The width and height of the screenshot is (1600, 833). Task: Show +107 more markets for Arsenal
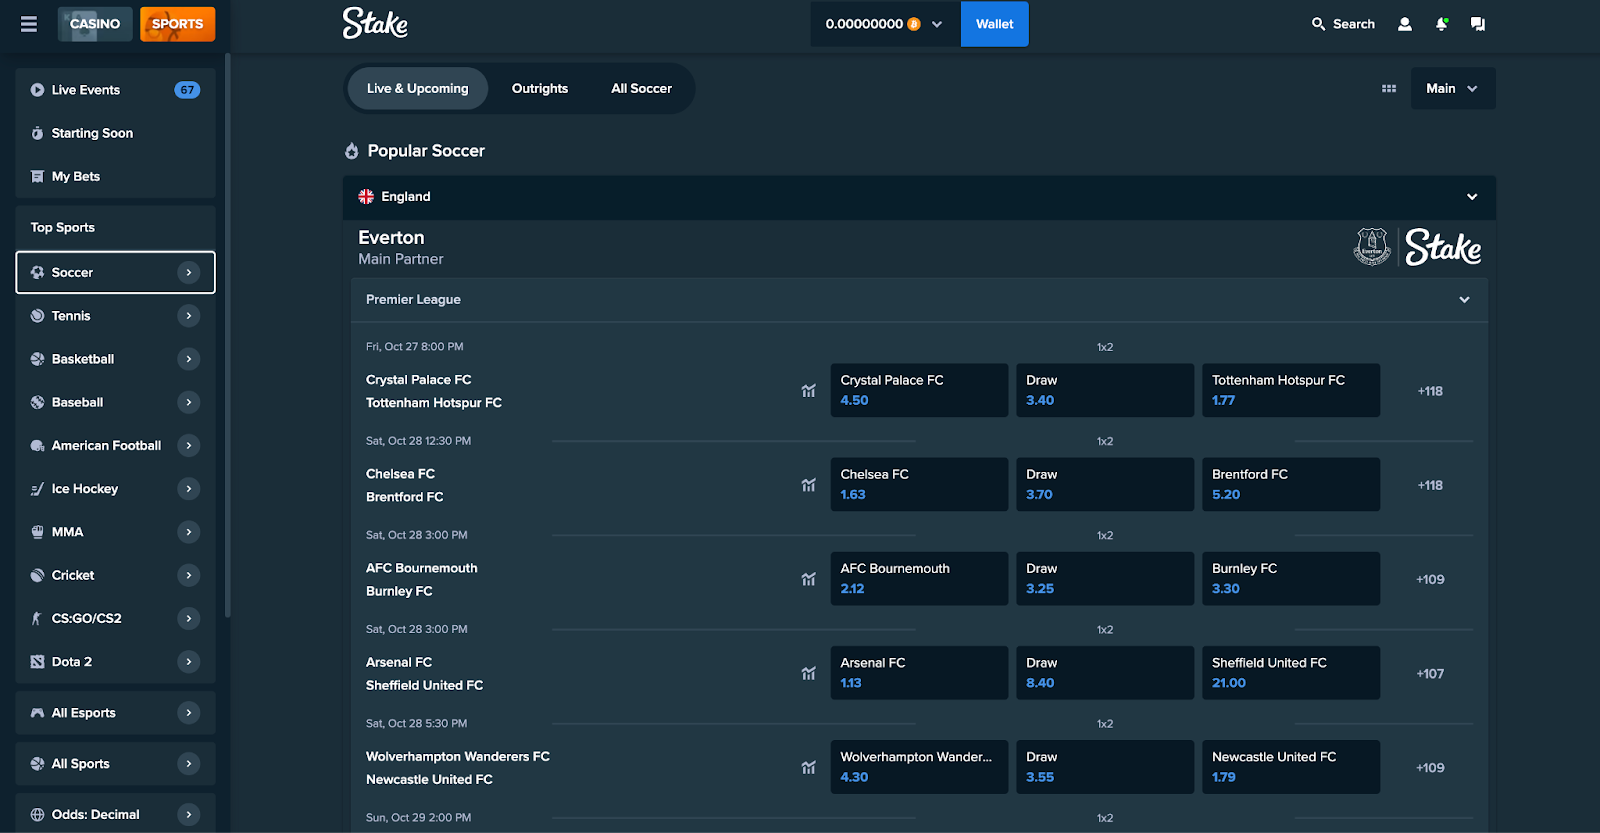(x=1430, y=674)
